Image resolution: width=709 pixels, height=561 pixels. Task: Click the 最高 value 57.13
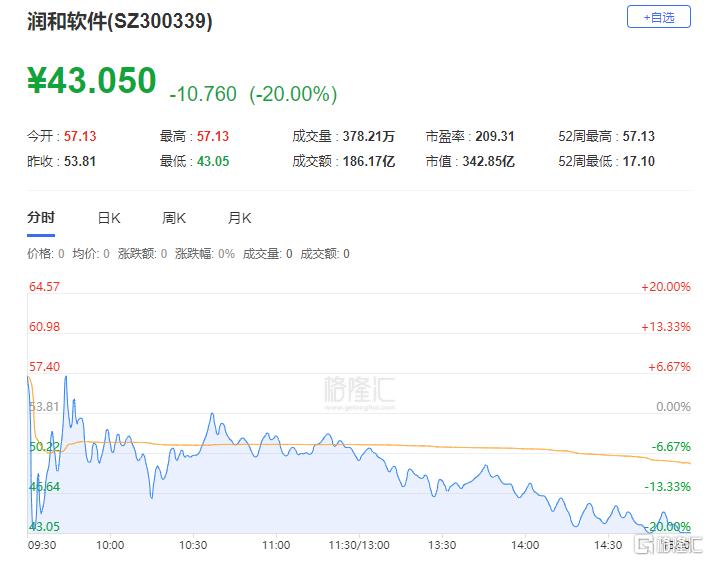pyautogui.click(x=213, y=136)
